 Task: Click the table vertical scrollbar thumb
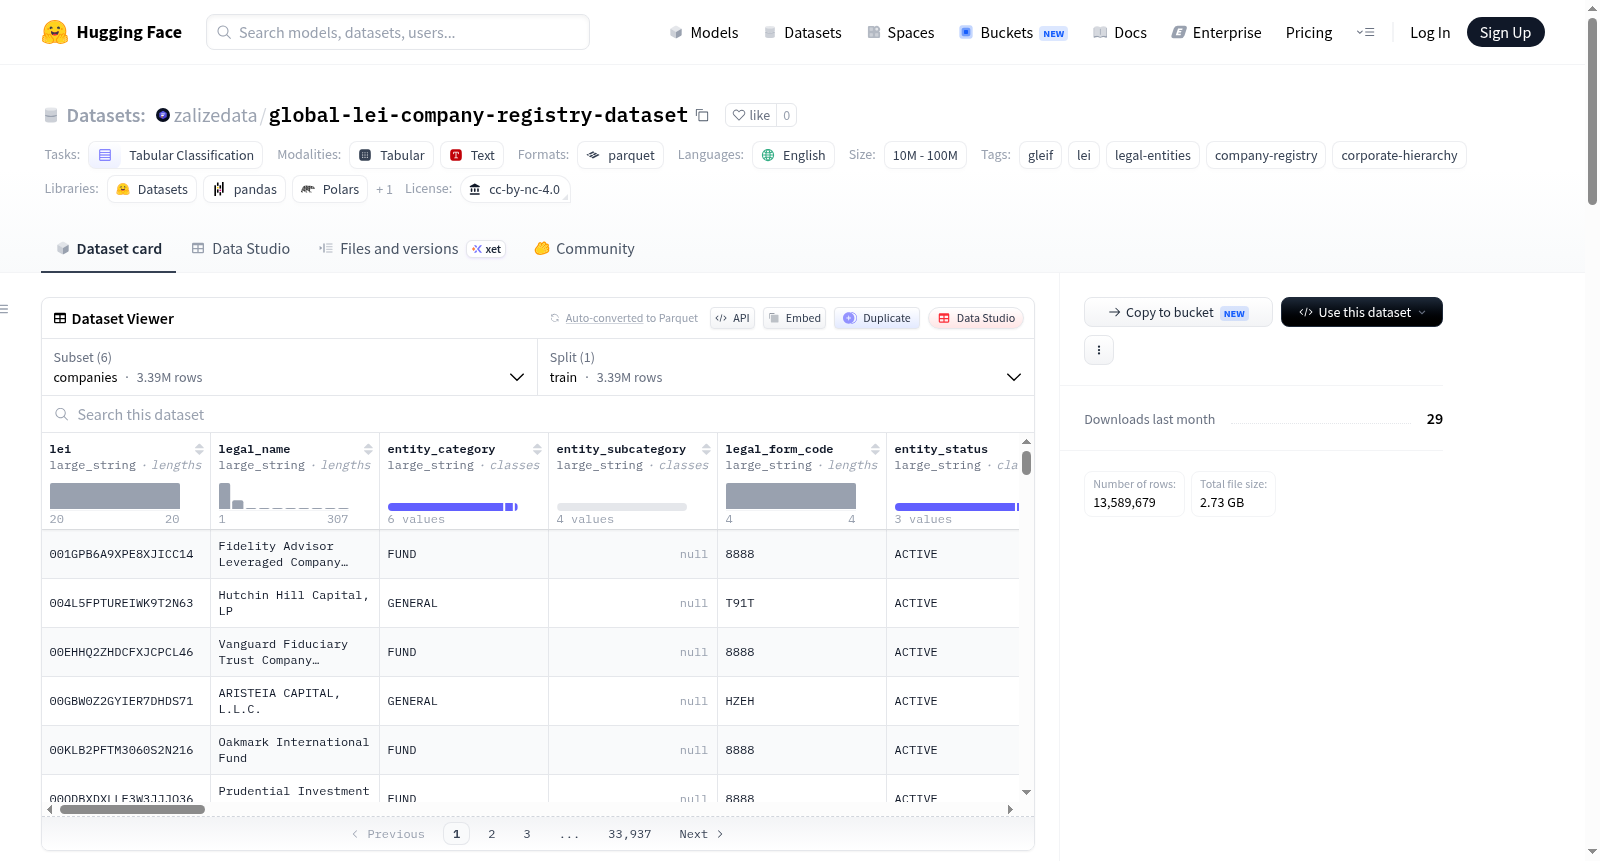[1026, 463]
